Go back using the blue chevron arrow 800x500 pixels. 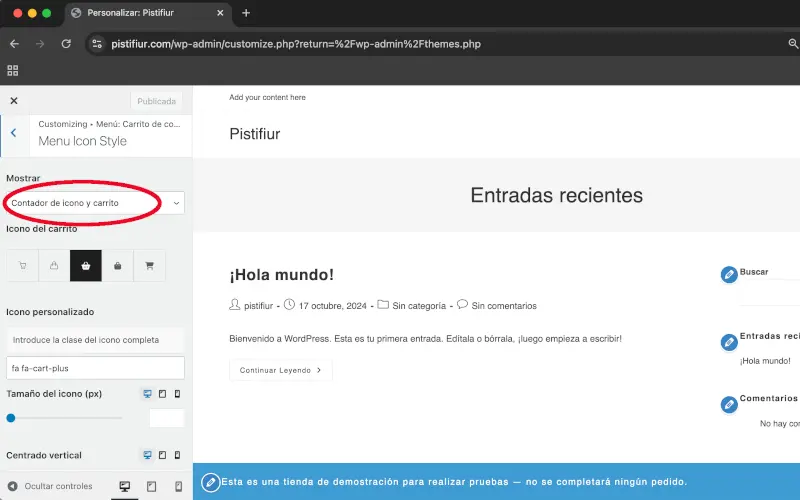pyautogui.click(x=14, y=133)
